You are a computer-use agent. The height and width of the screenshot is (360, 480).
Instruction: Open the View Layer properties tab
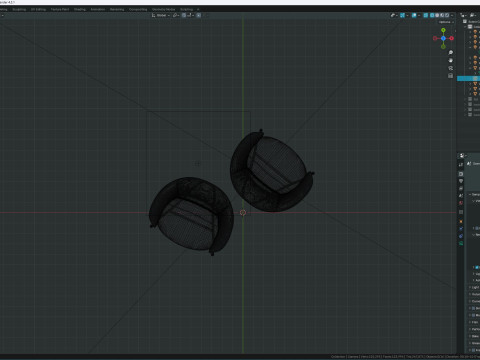461,188
